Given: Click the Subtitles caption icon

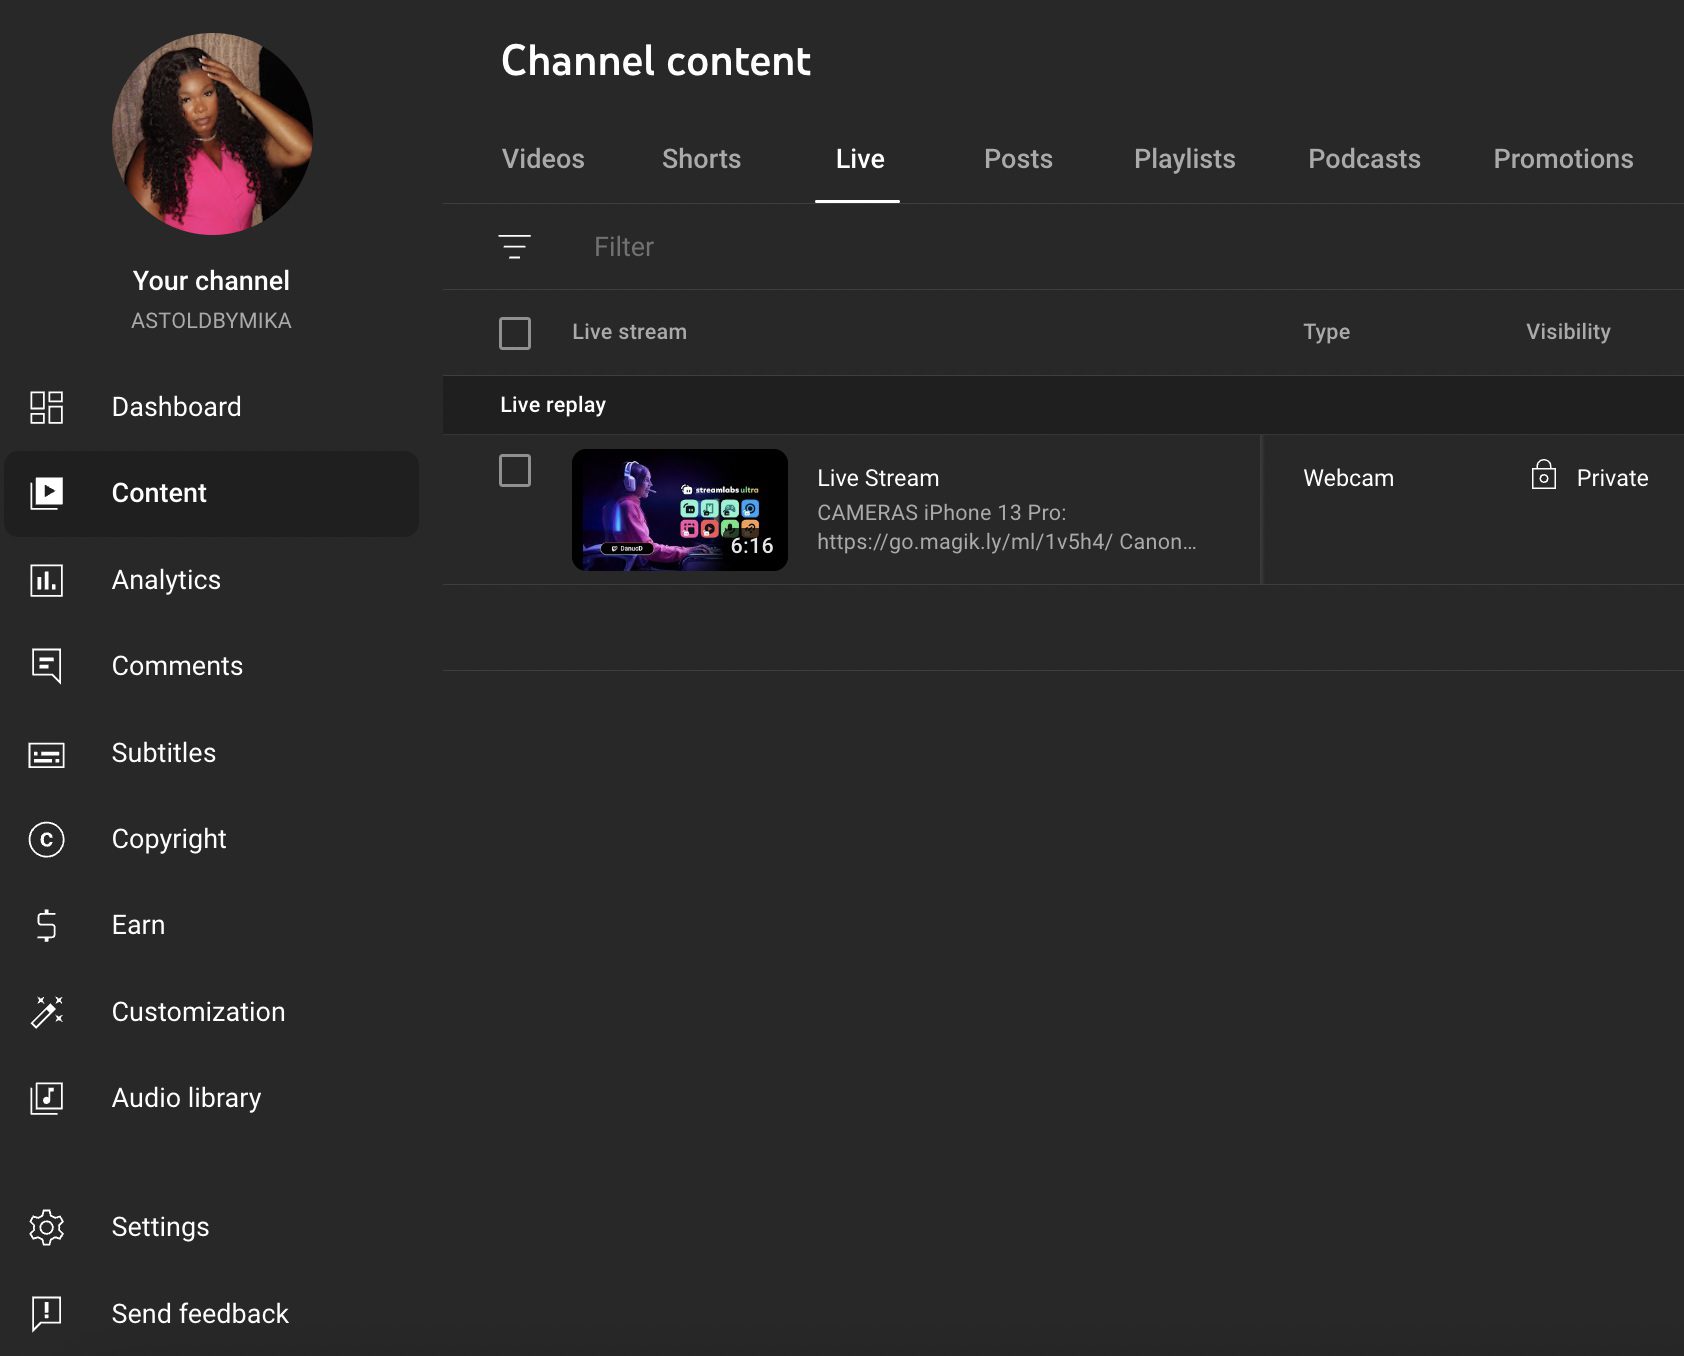Looking at the screenshot, I should pyautogui.click(x=46, y=753).
